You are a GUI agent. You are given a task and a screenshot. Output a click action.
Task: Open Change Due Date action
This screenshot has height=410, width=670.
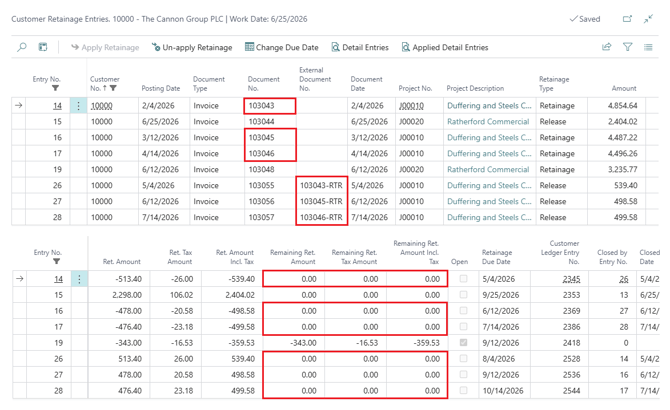pos(282,47)
